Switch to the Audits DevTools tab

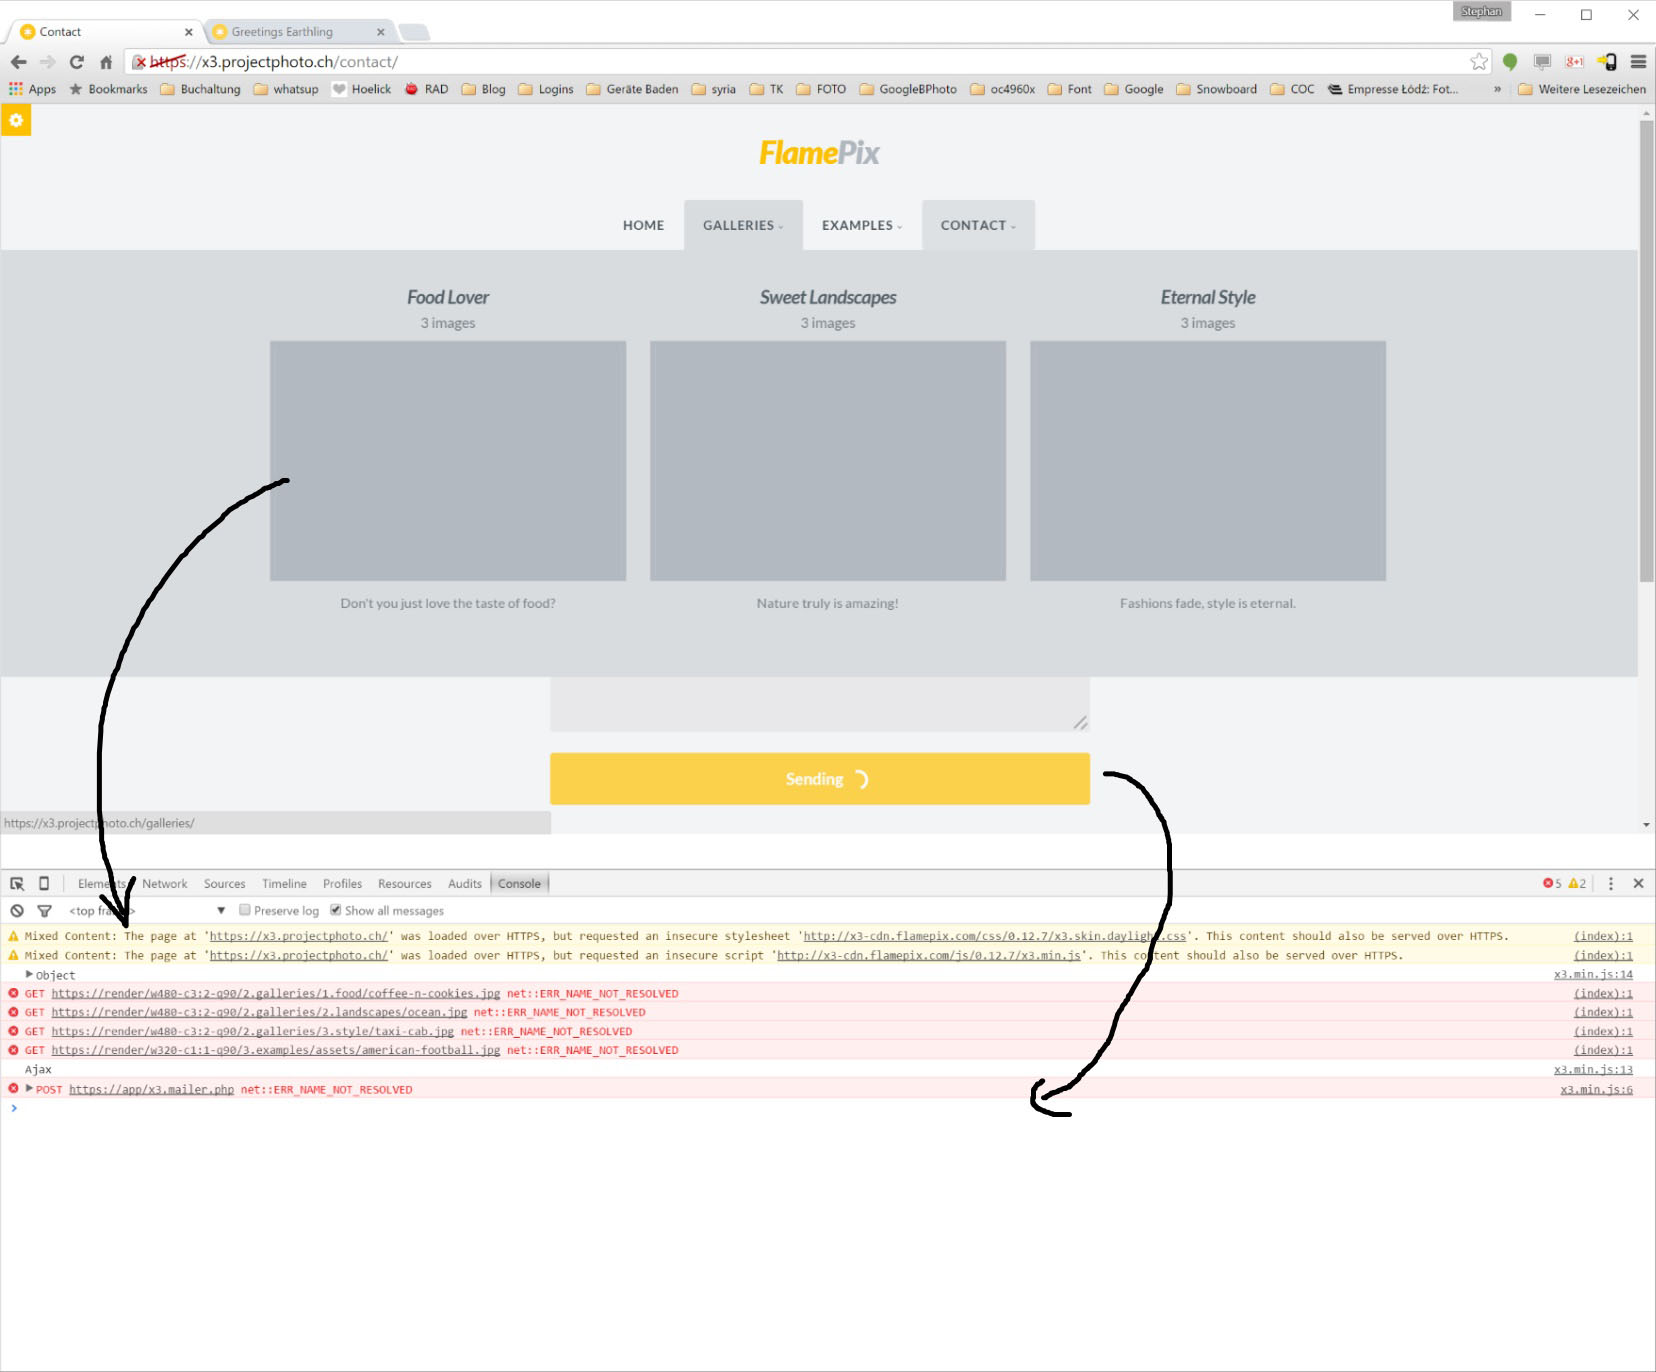click(465, 884)
